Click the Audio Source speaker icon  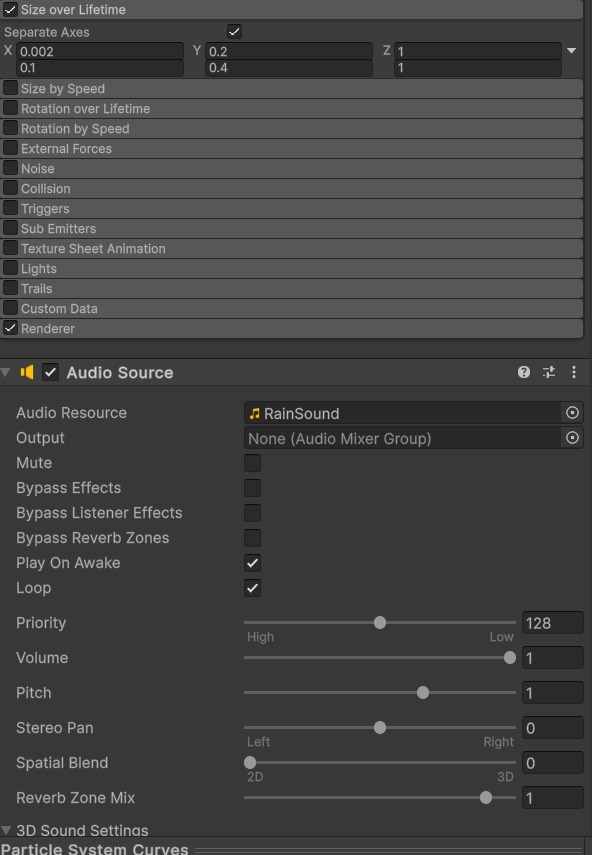point(27,372)
